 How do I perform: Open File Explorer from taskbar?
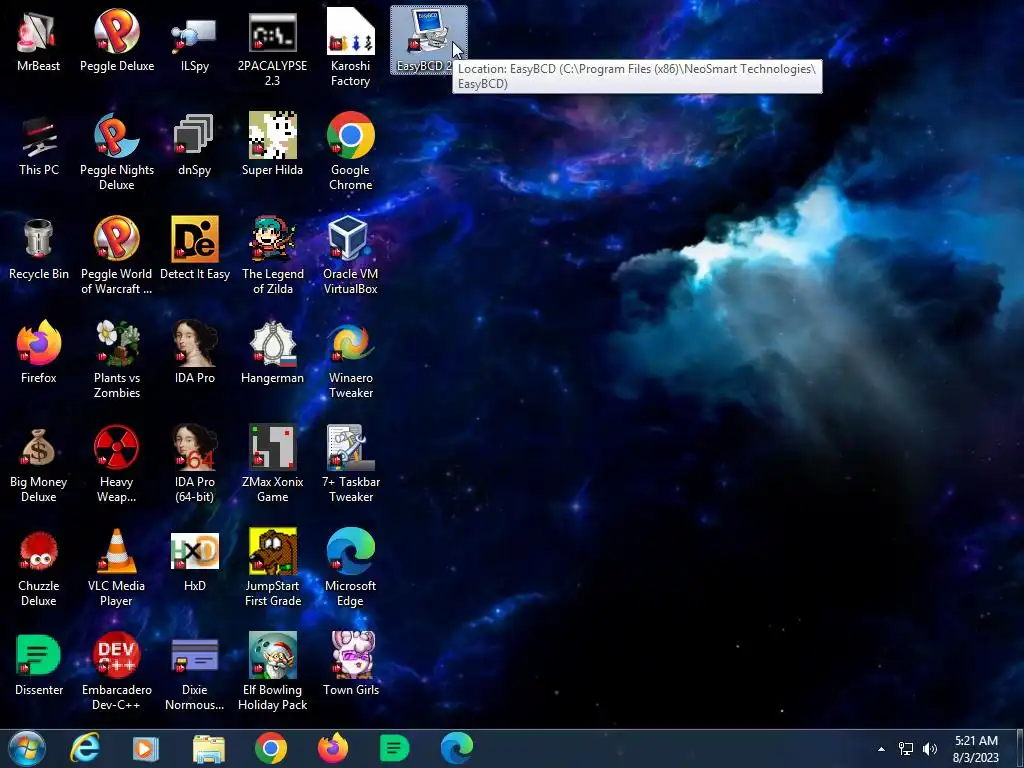coord(209,748)
